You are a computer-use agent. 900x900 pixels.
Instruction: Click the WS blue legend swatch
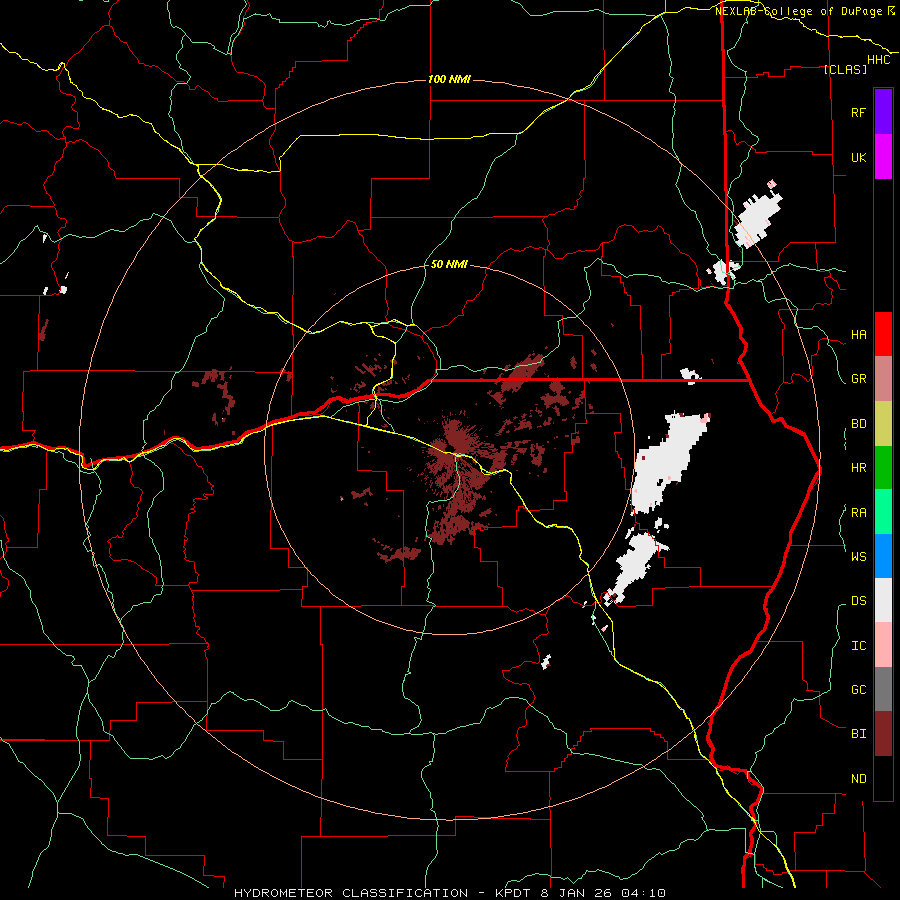(x=883, y=556)
